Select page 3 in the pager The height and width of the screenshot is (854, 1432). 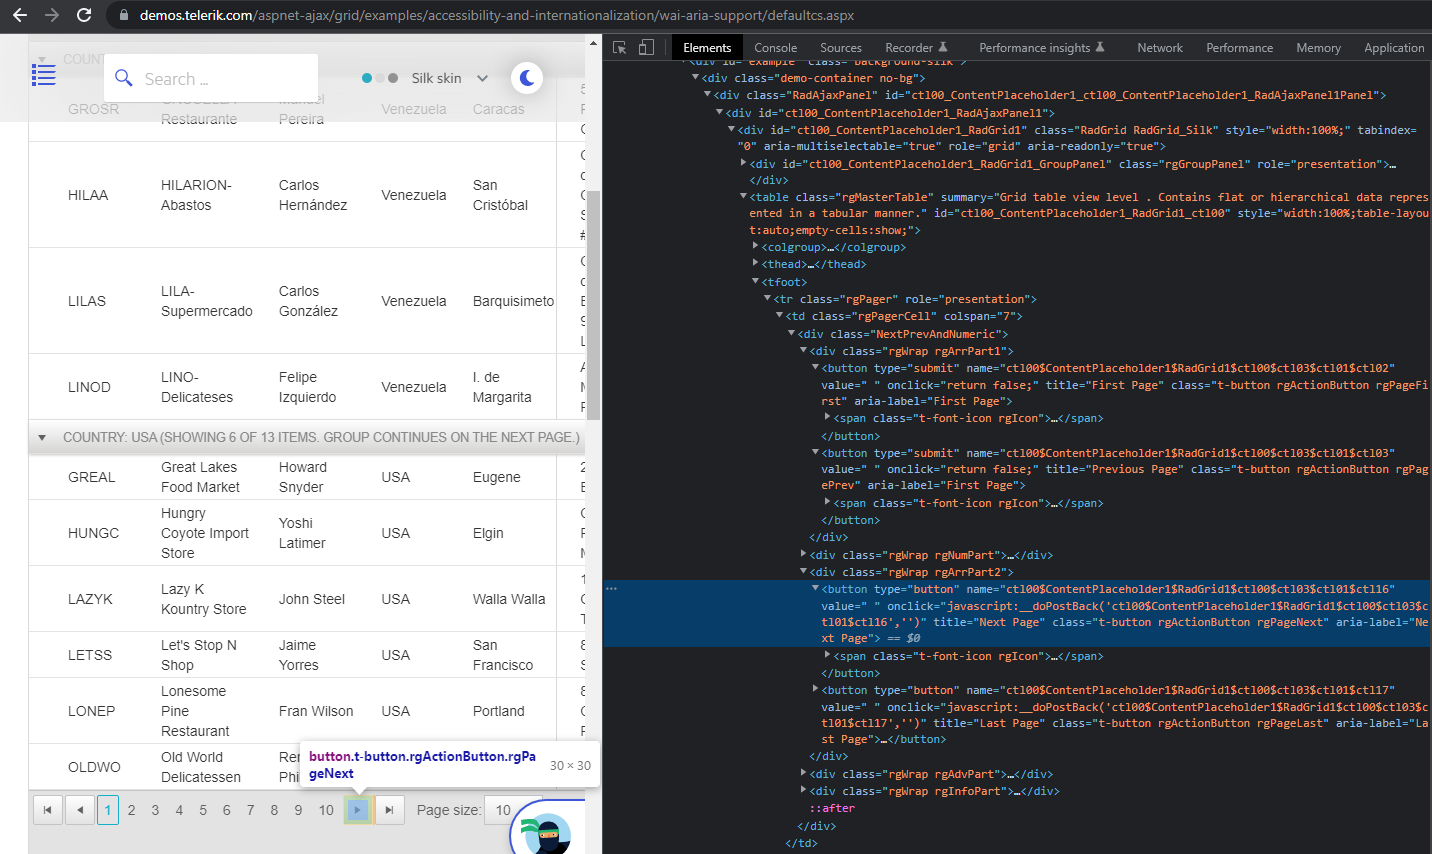coord(155,810)
